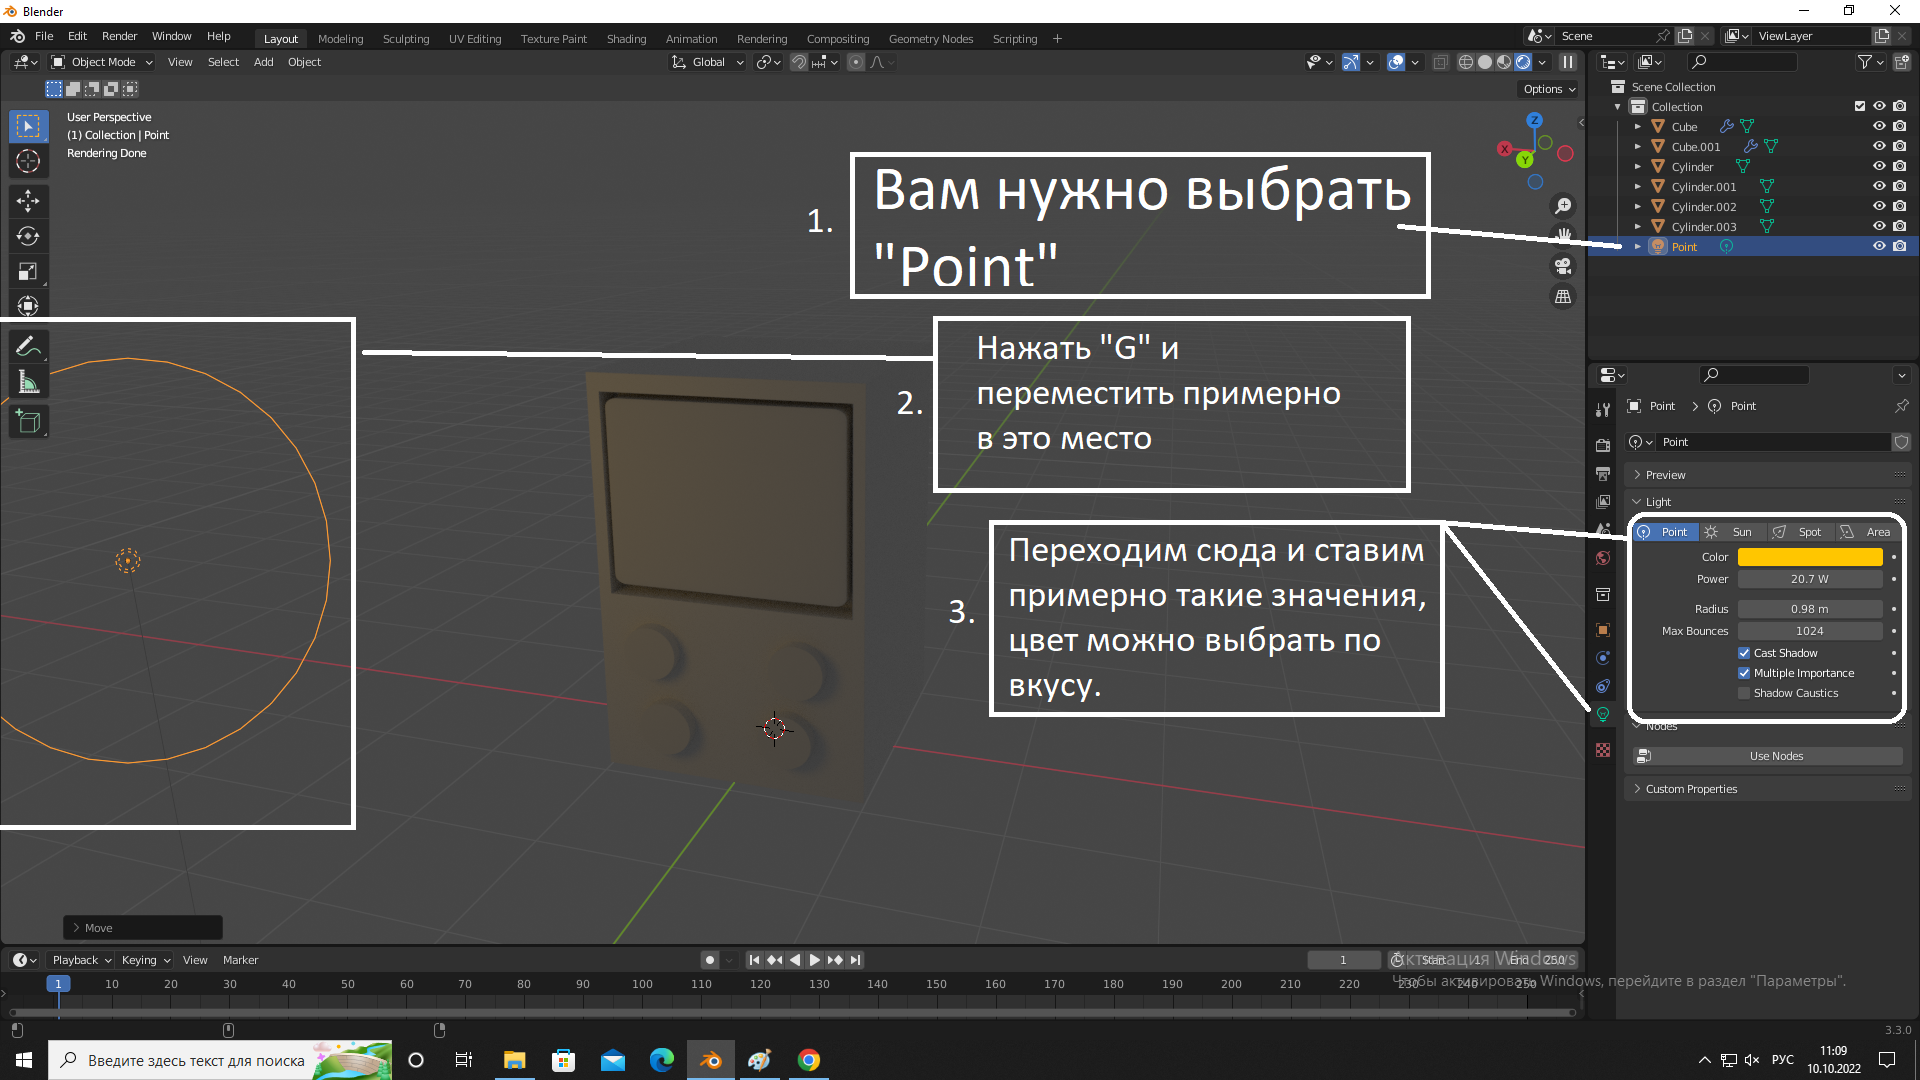
Task: Collapse the Light panel
Action: (x=1658, y=502)
